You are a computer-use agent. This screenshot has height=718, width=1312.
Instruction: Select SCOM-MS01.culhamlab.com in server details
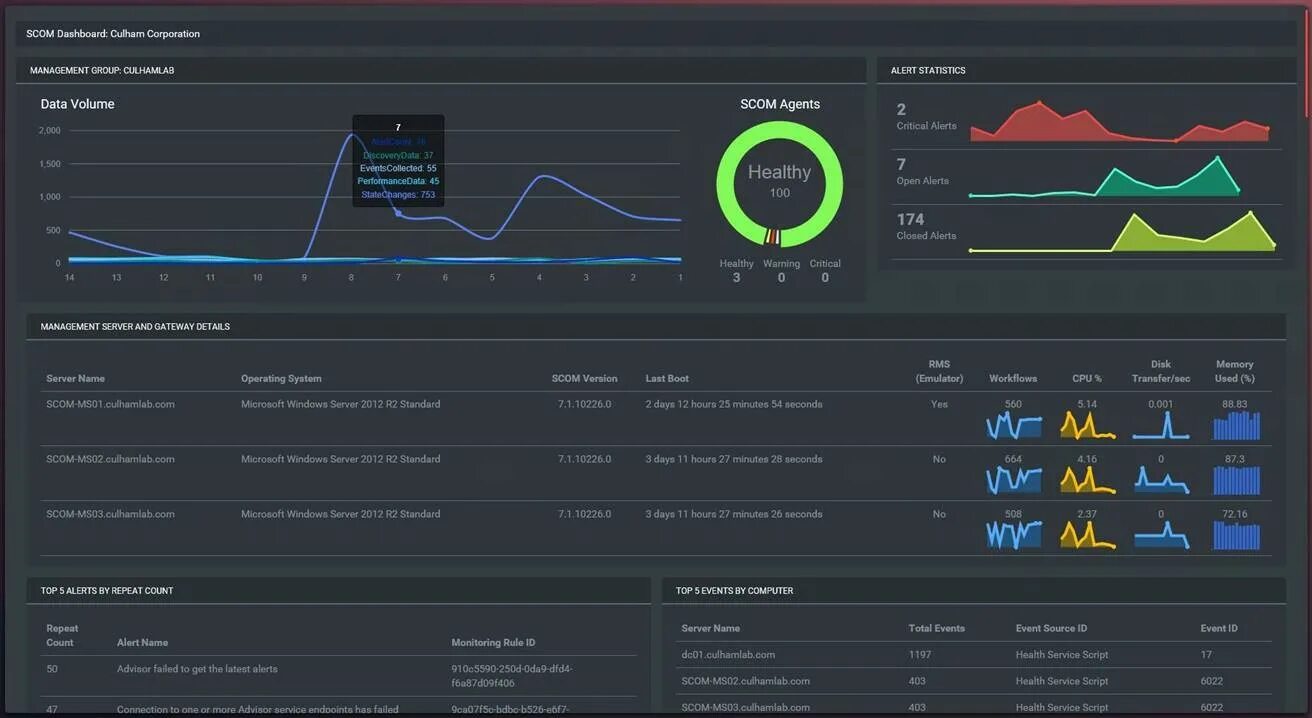coord(110,405)
